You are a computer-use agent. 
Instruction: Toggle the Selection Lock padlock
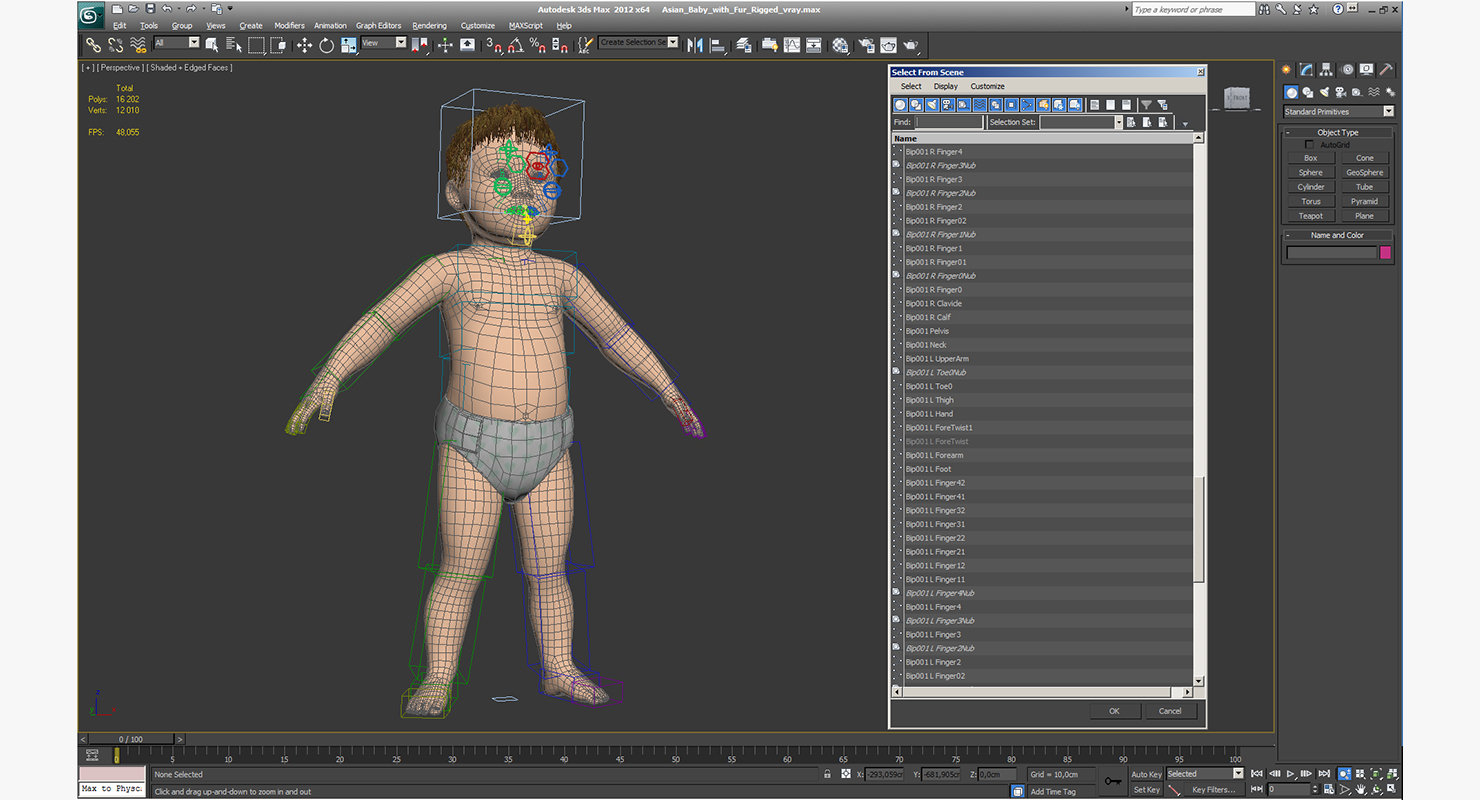(x=827, y=774)
